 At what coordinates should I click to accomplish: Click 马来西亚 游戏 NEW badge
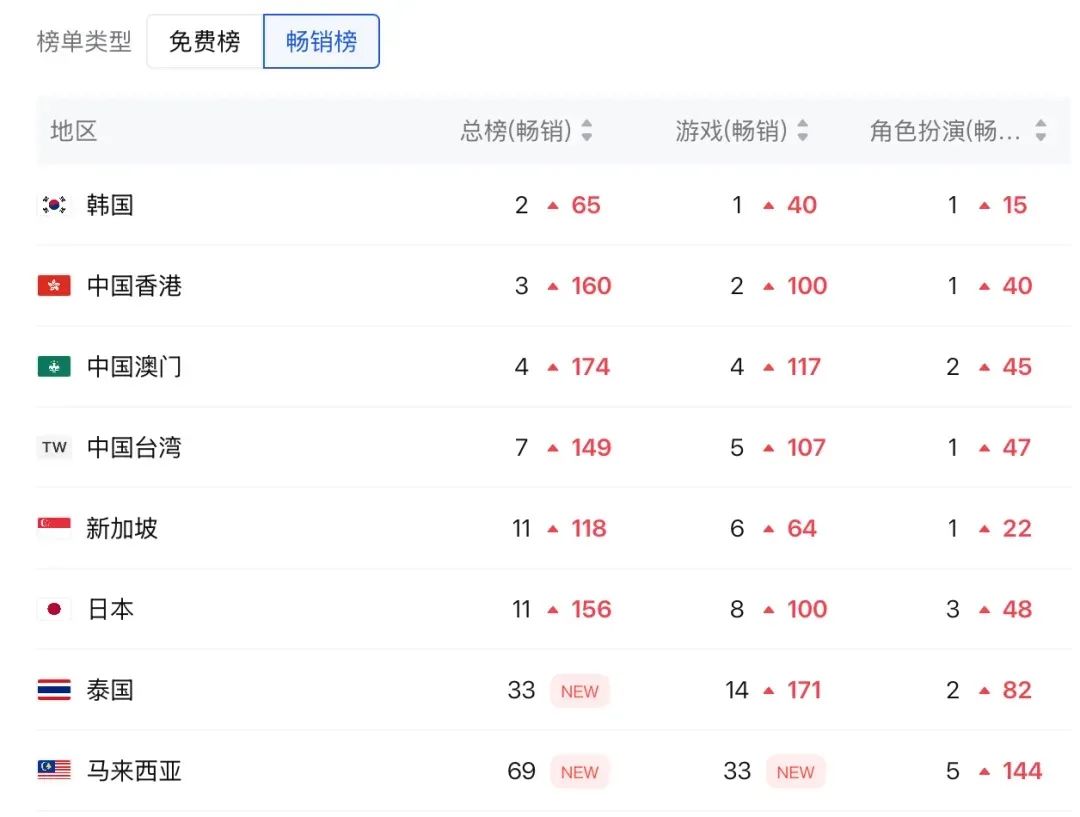tap(795, 772)
